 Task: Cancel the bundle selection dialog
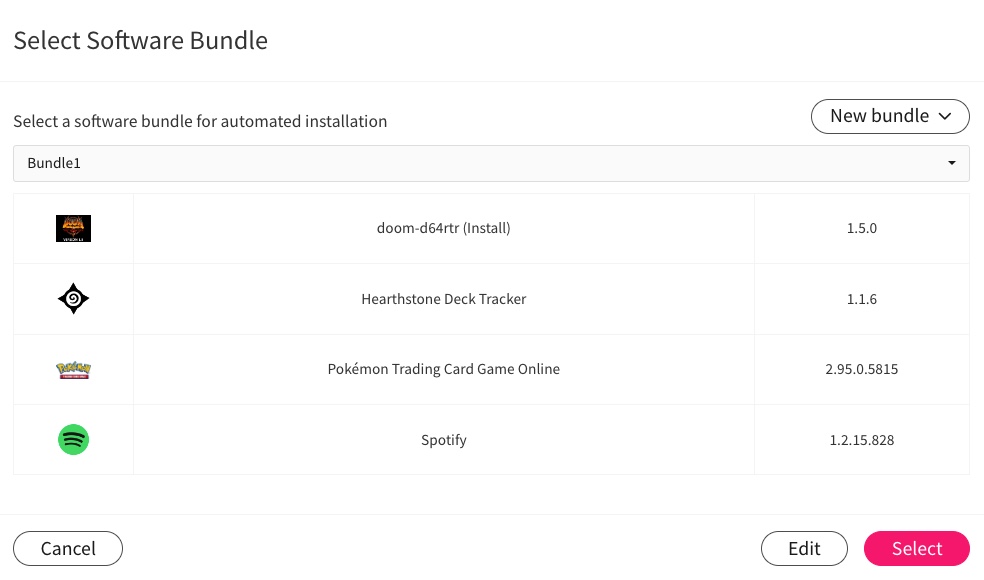pos(68,549)
